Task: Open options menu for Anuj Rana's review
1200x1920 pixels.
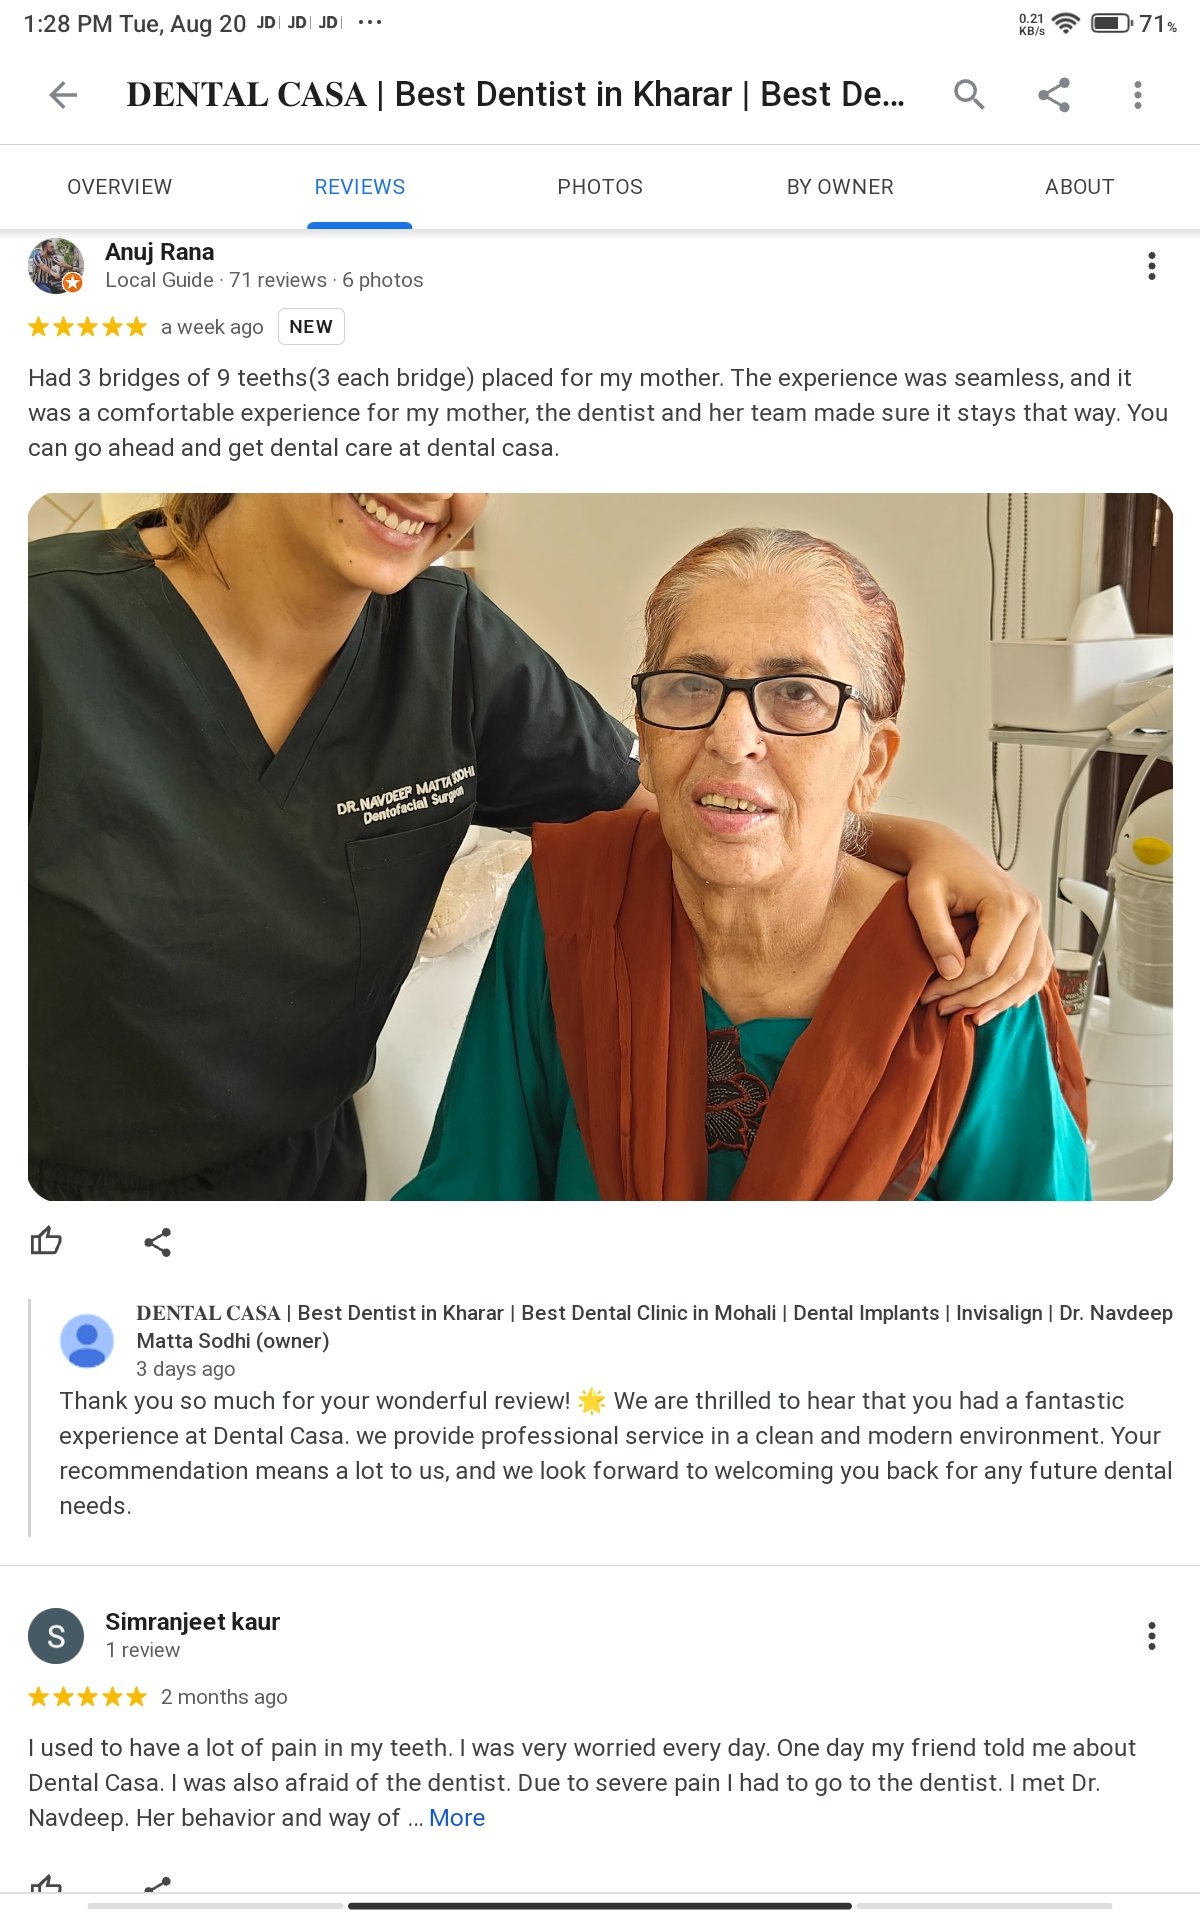Action: pos(1152,266)
